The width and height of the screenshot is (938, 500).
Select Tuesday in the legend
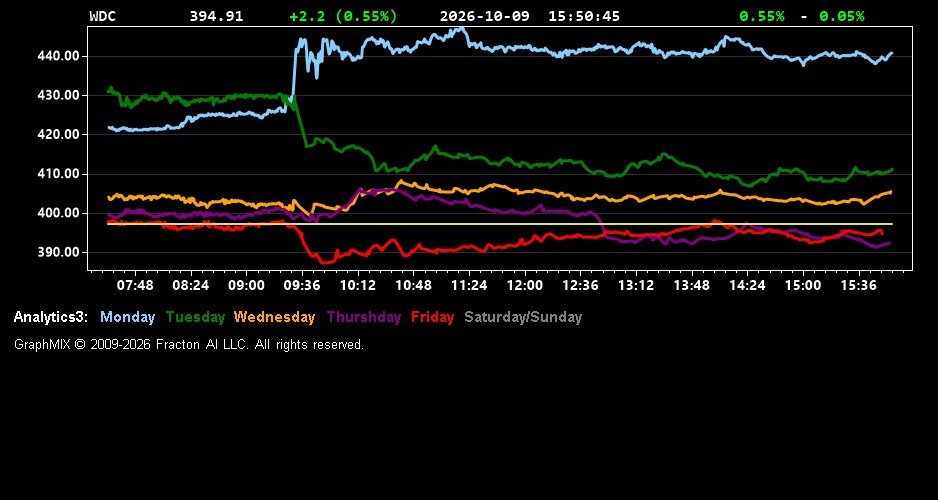195,317
